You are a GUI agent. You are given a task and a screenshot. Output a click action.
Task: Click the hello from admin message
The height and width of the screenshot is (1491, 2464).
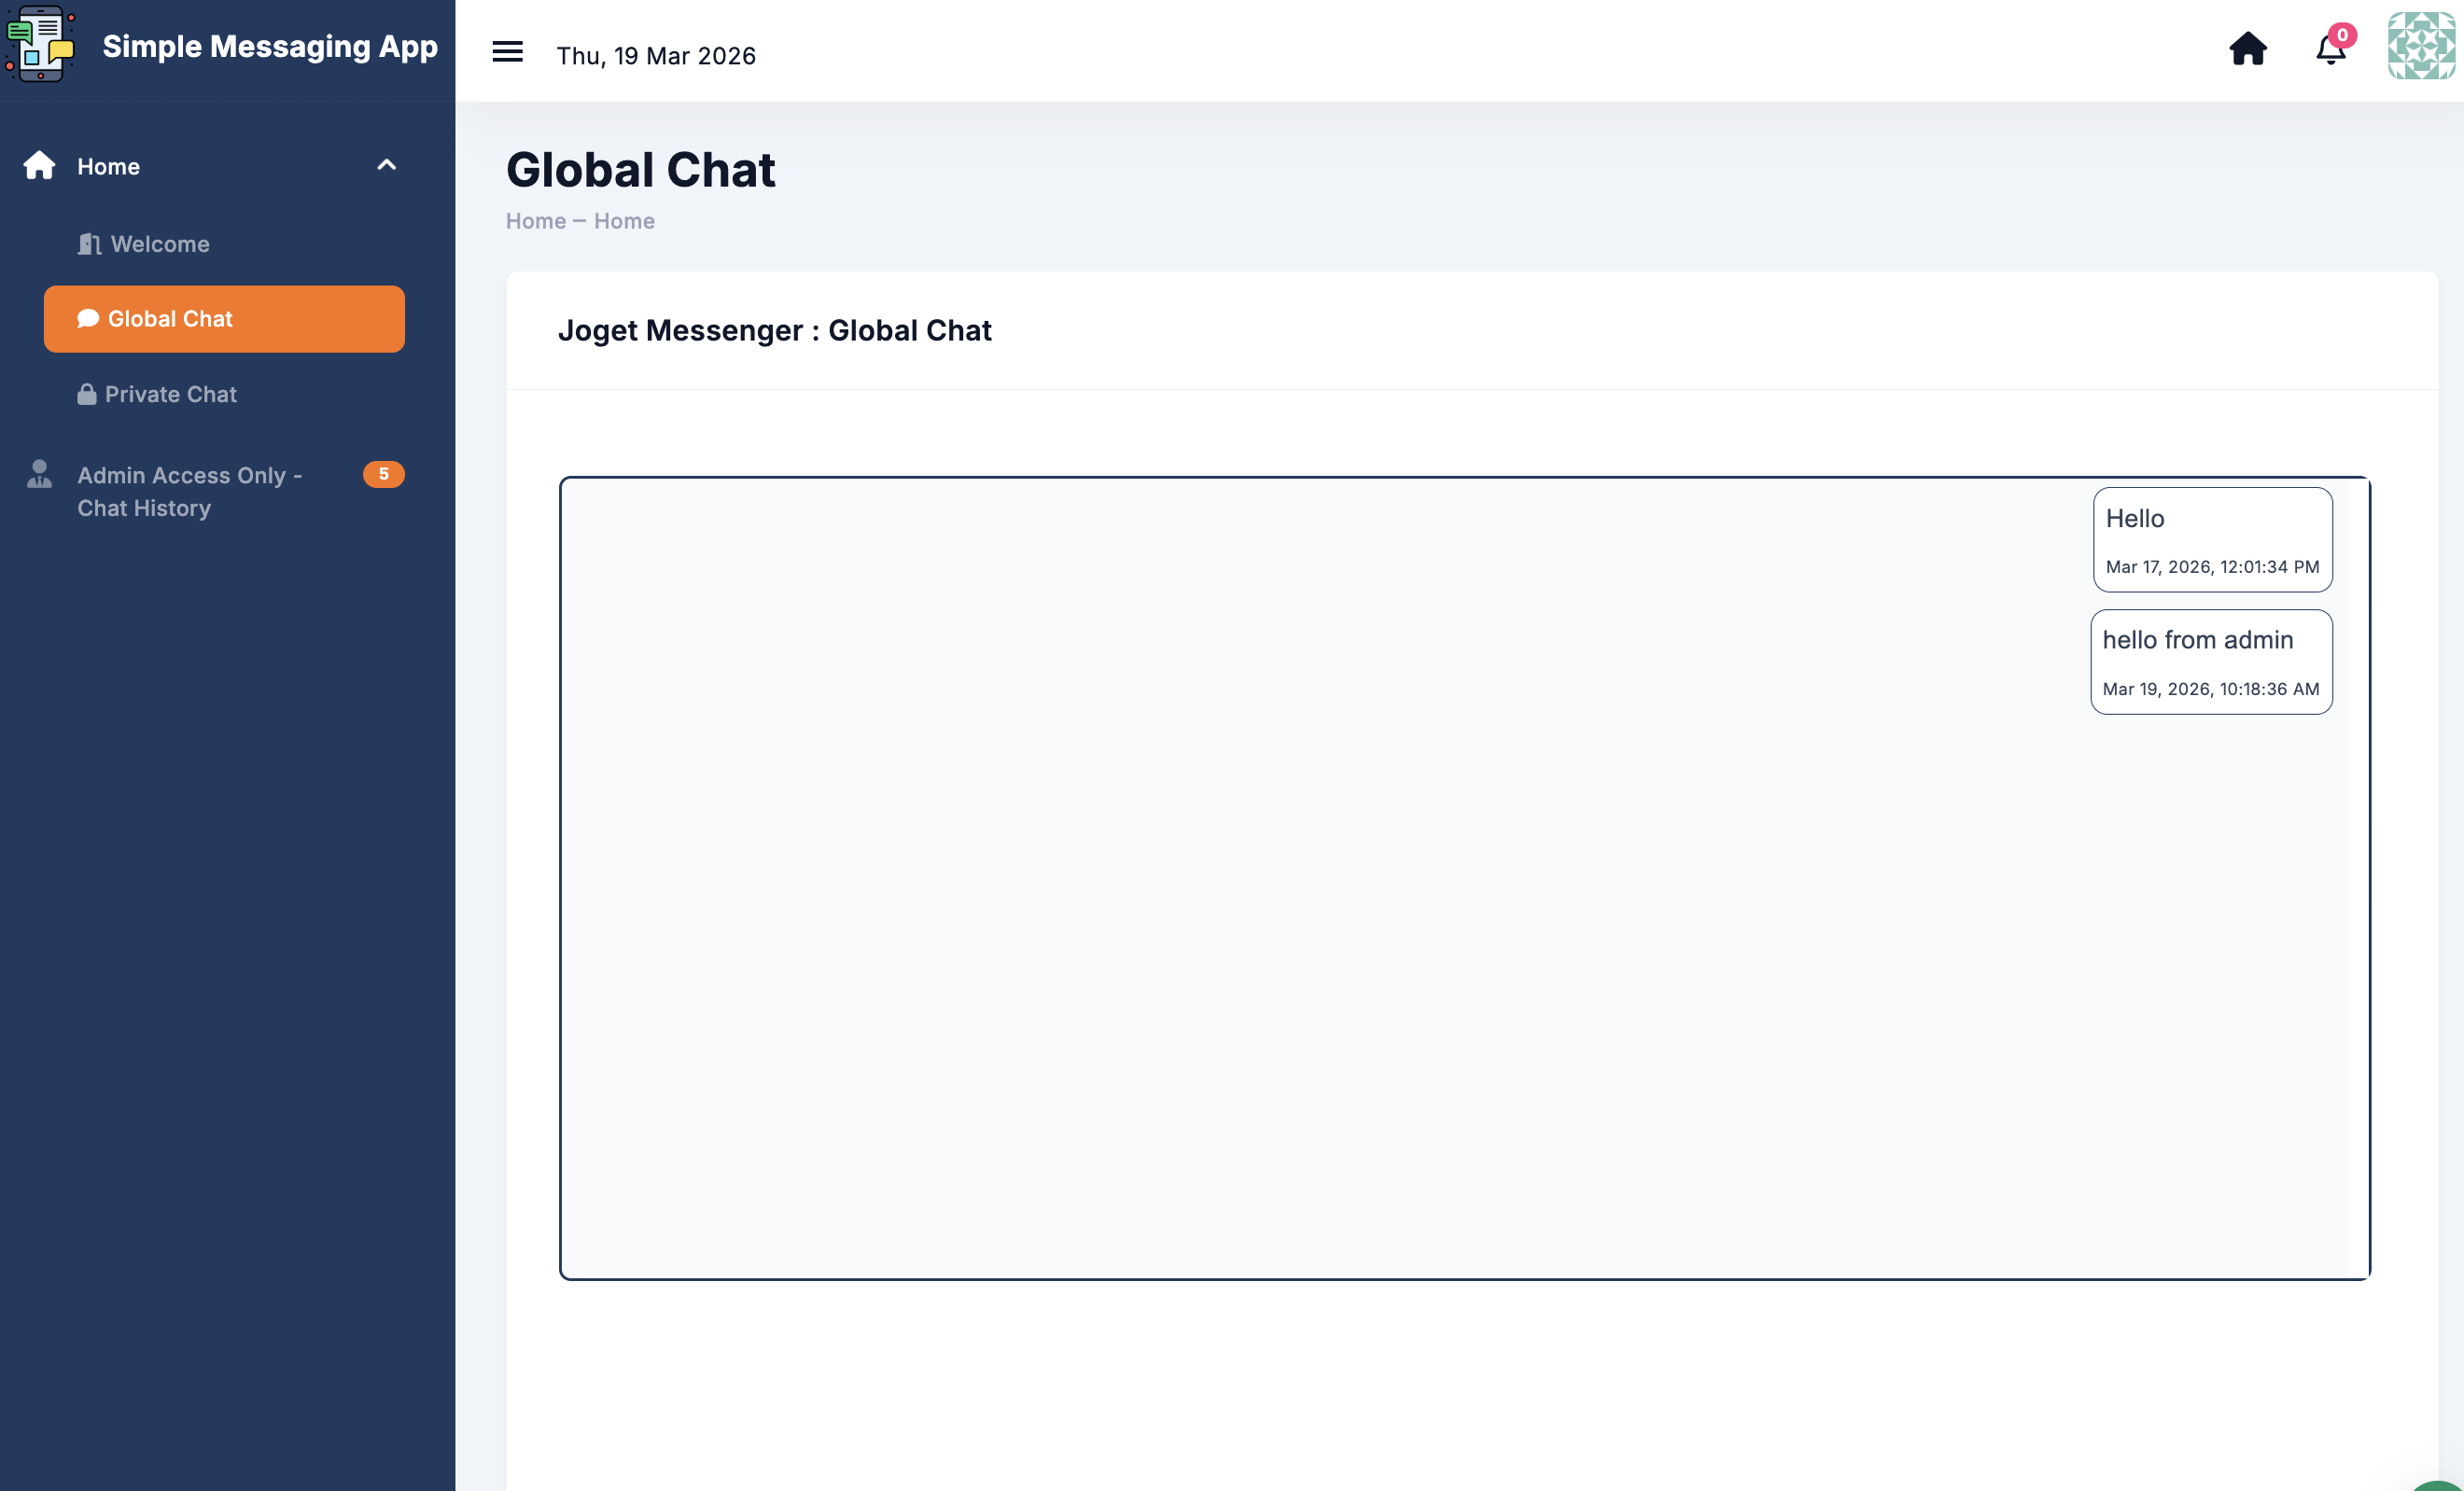(2211, 662)
